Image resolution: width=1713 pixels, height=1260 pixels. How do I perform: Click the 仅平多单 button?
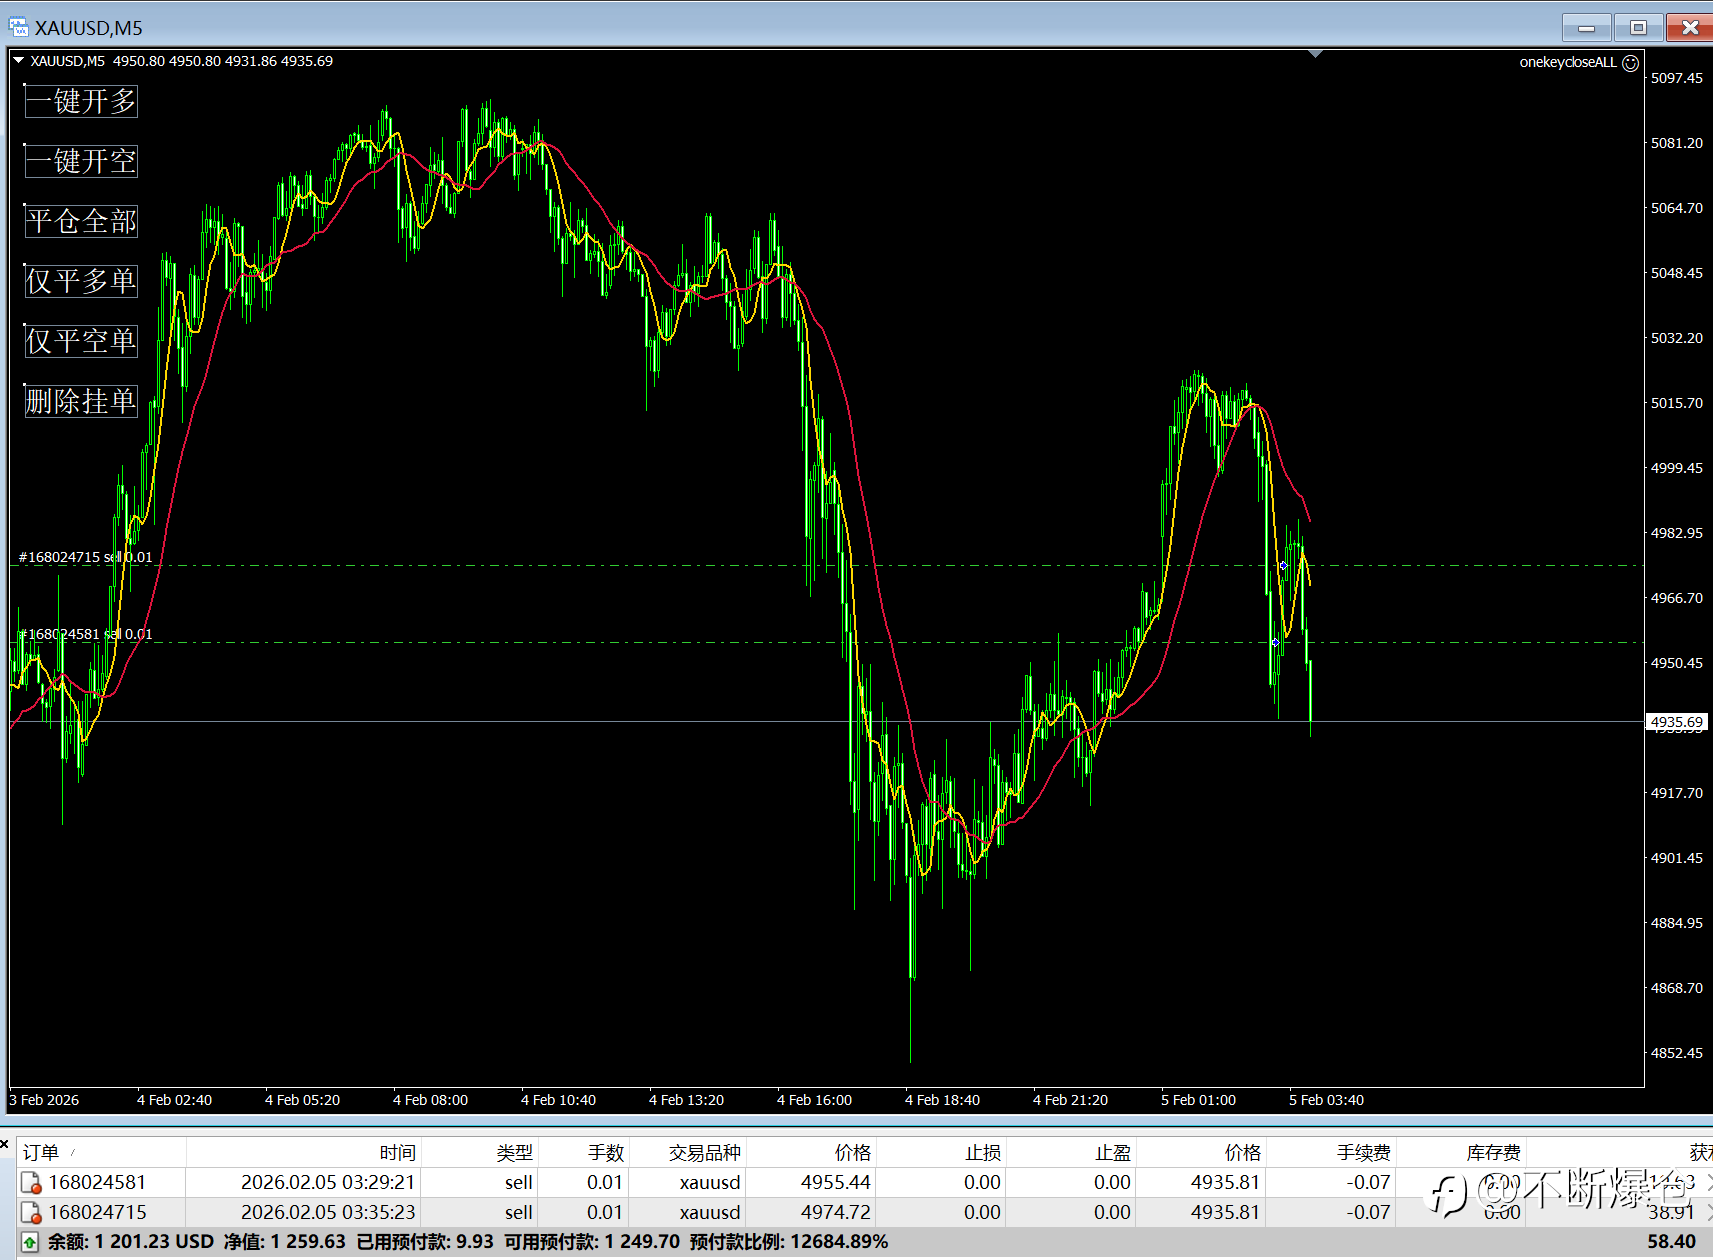tap(81, 281)
